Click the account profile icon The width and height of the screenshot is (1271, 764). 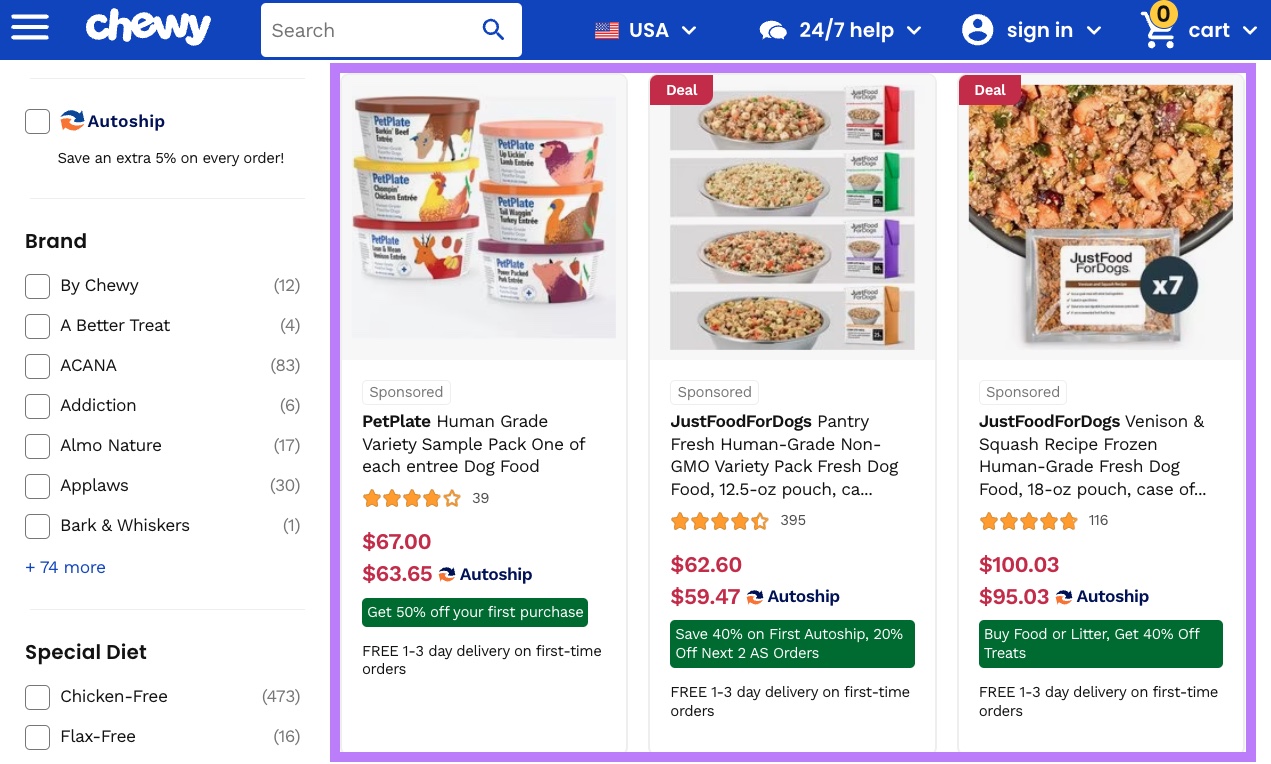(977, 30)
